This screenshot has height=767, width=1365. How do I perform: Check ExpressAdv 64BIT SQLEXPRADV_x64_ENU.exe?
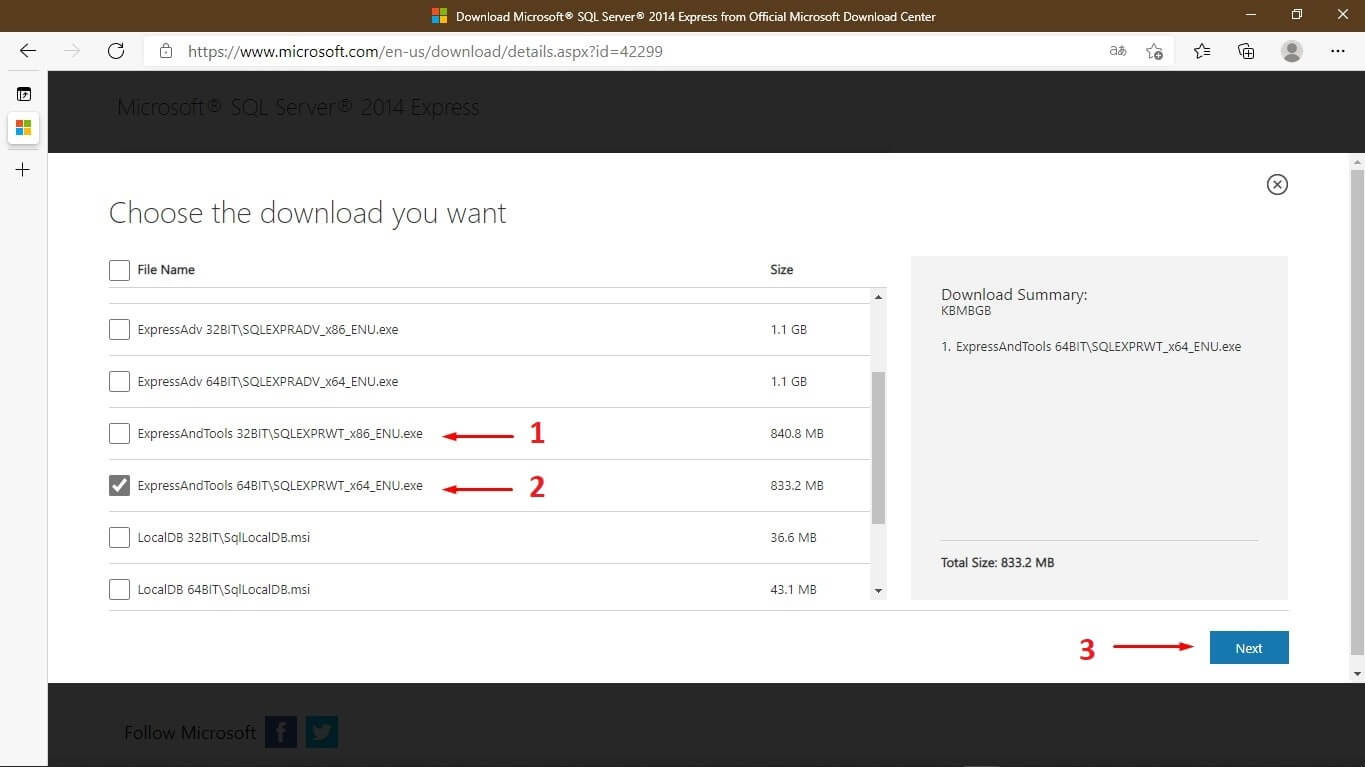click(x=119, y=381)
